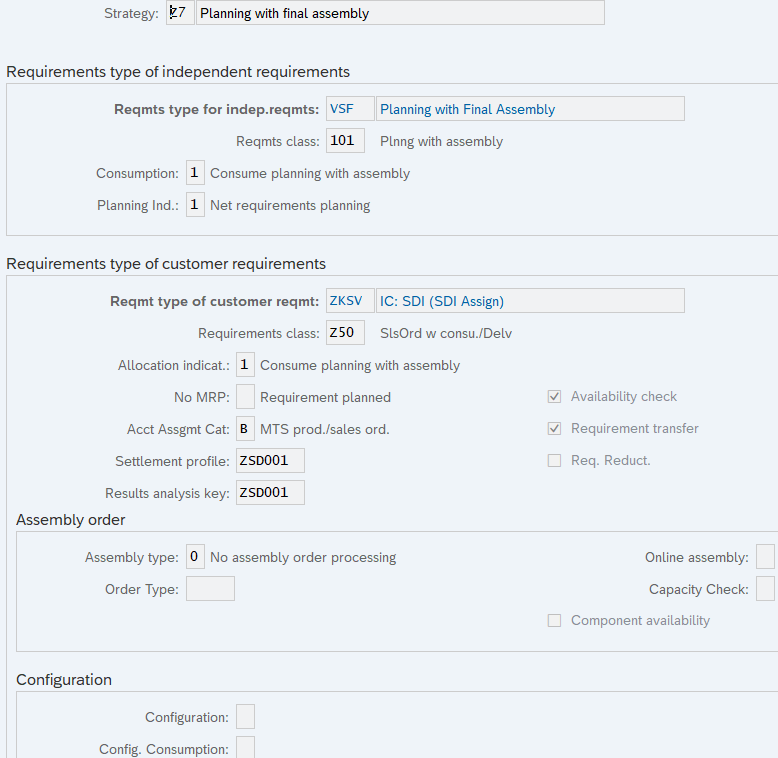Focus the Allocation indicat. field
The width and height of the screenshot is (778, 758).
(245, 365)
